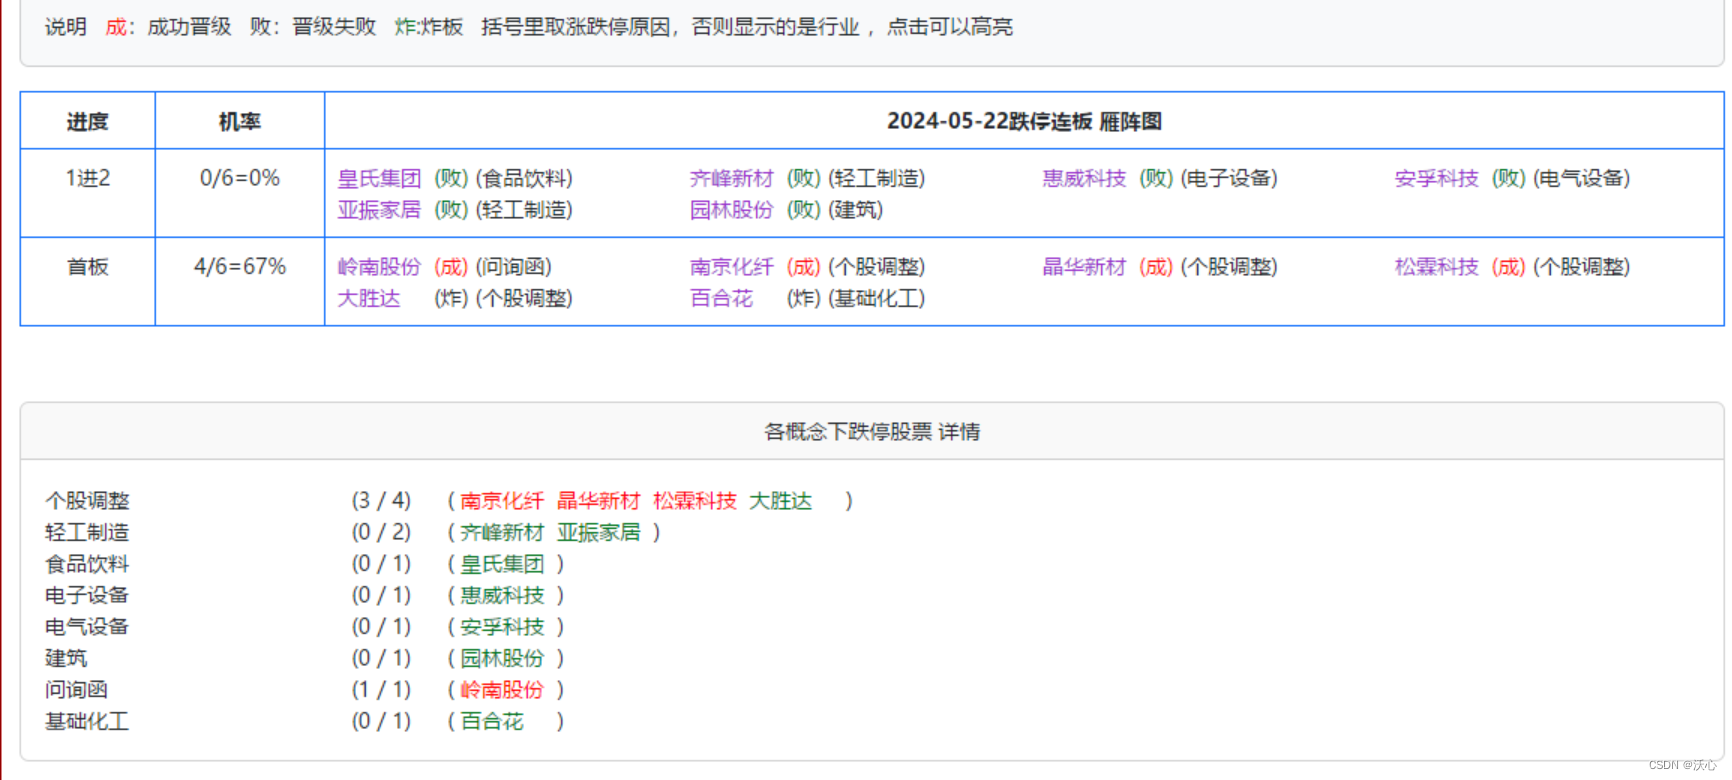1732x780 pixels.
Task: Click the (1 / 1) count for 问询函
Action: click(x=381, y=690)
